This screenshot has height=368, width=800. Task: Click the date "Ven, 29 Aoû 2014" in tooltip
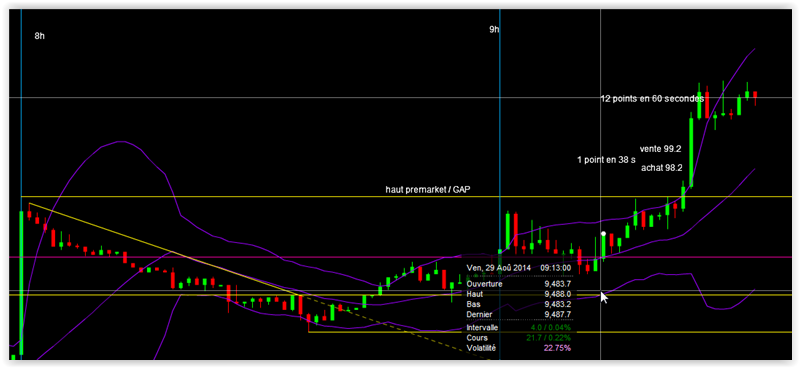tap(498, 267)
